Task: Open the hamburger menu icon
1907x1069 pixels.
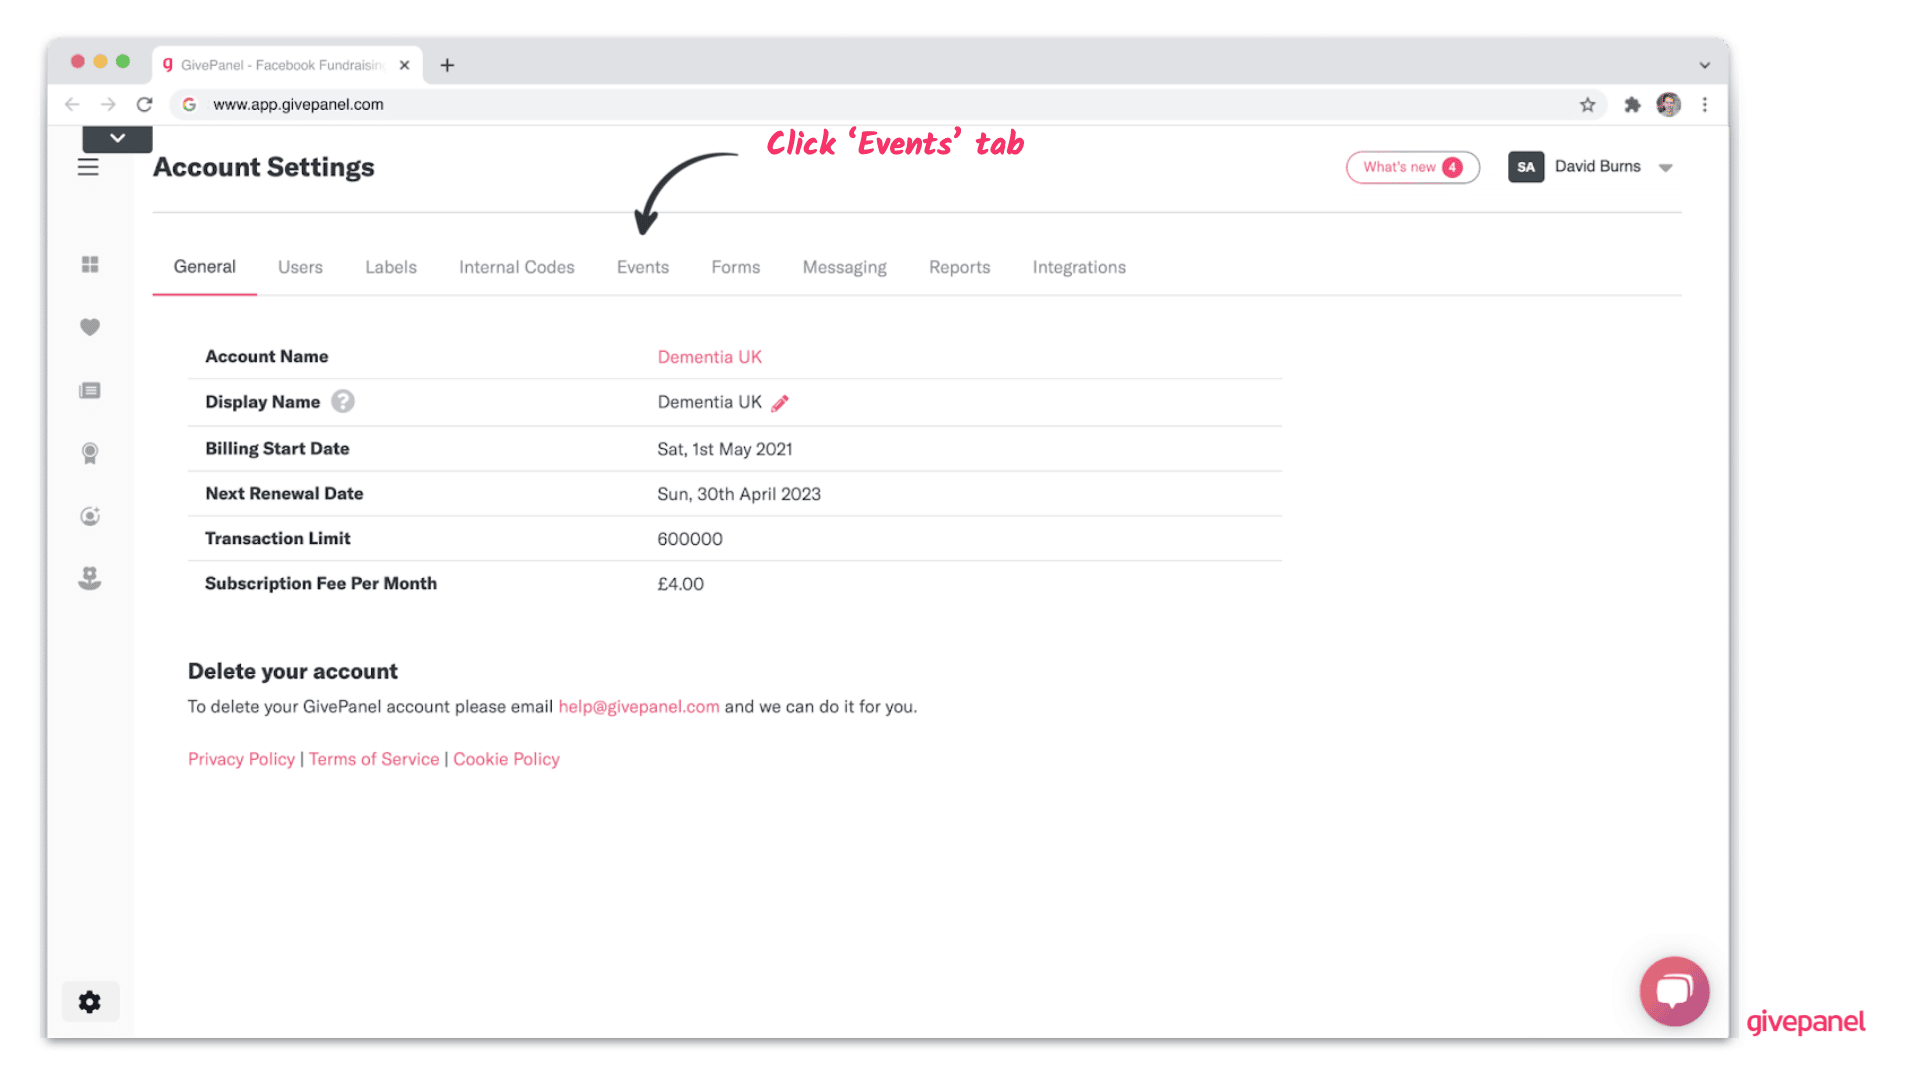Action: pos(88,167)
